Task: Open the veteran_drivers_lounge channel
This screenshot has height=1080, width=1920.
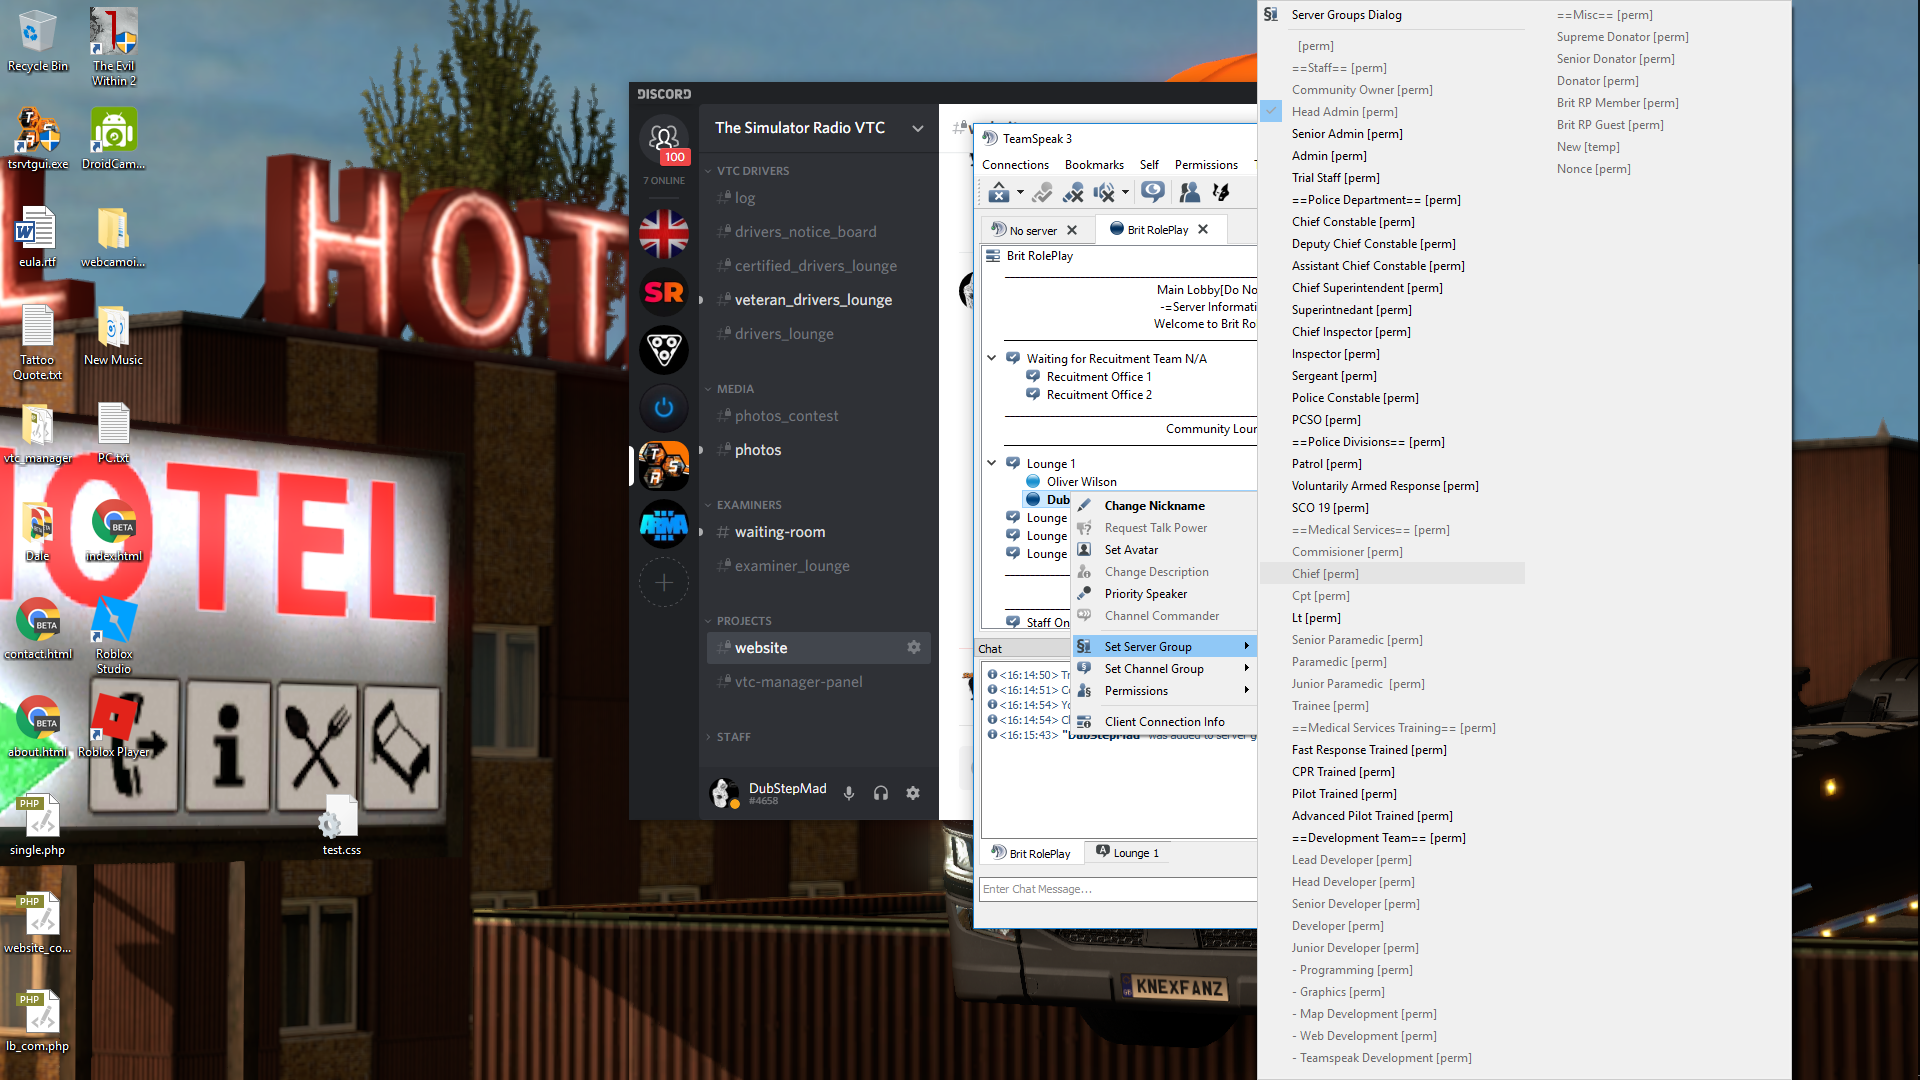Action: point(813,300)
